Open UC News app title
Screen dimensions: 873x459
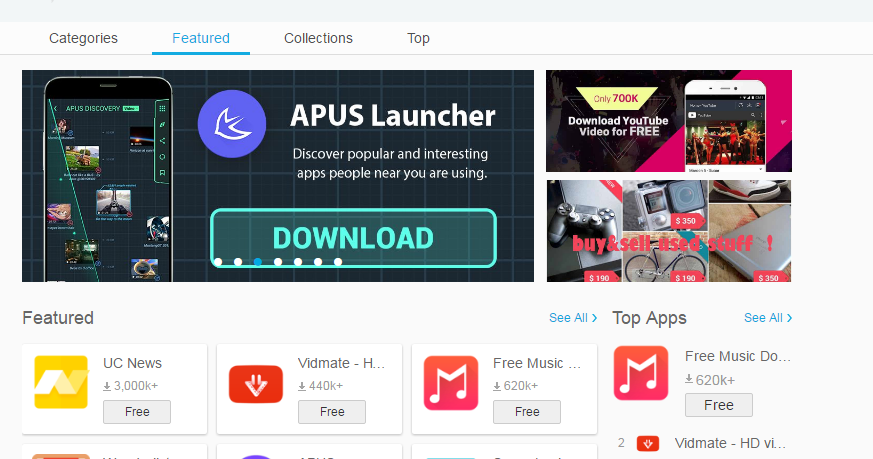tap(133, 363)
